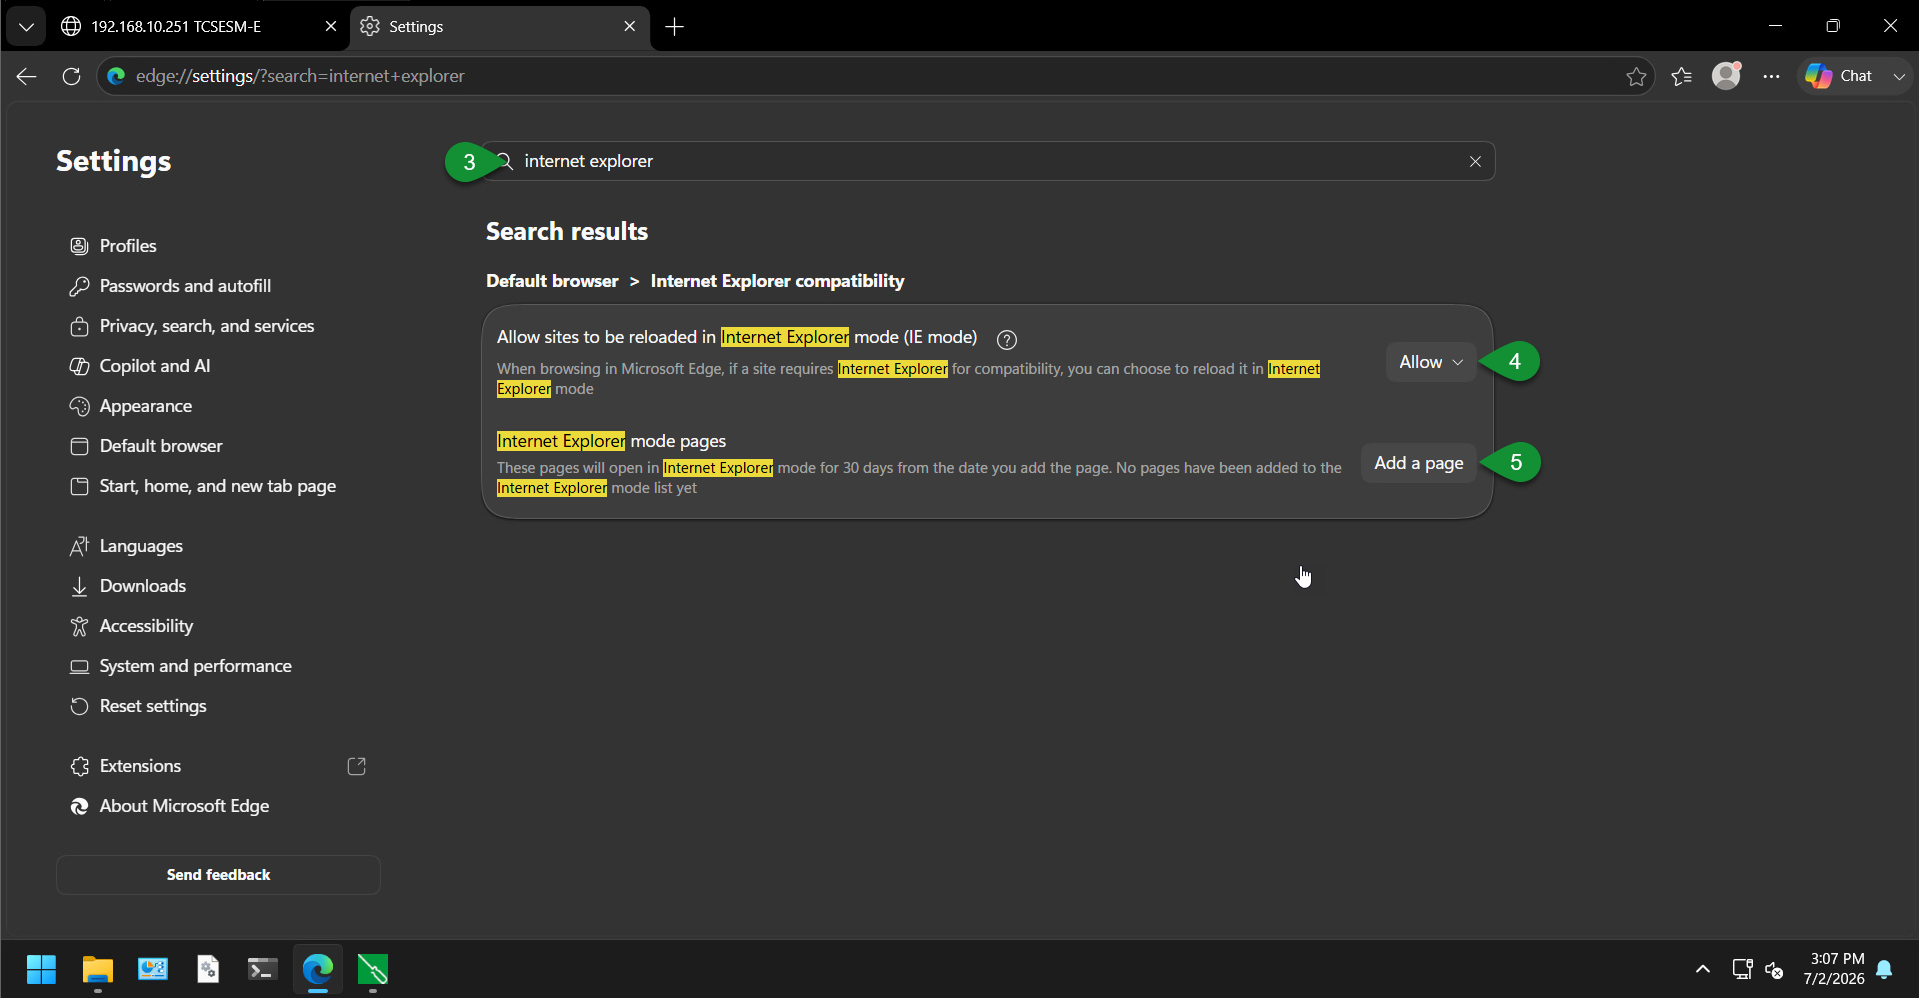Open the Settings and more ellipsis menu

coord(1772,76)
